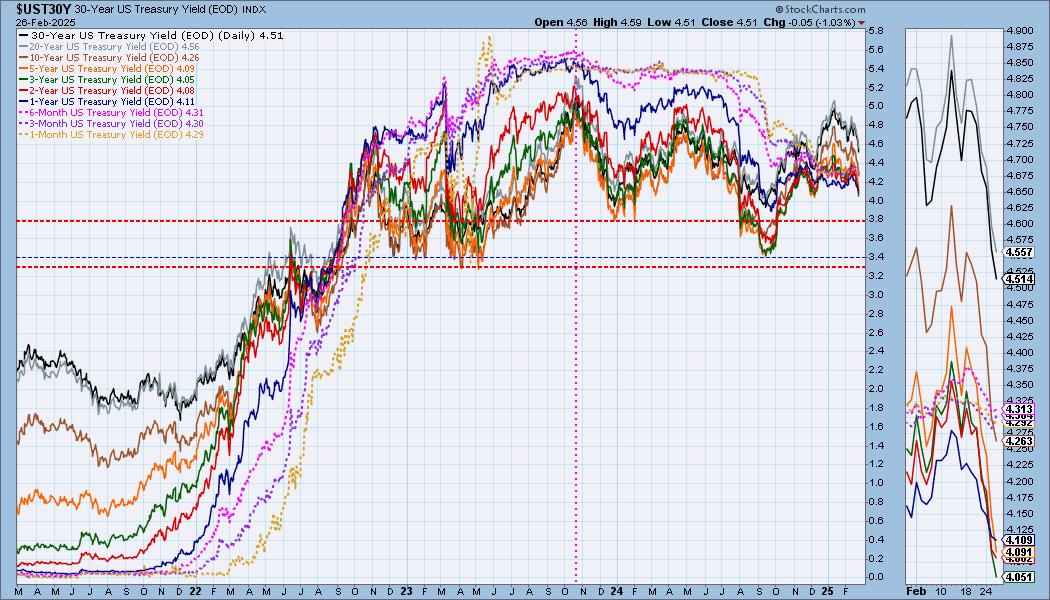1050x600 pixels.
Task: Click the red down arrow beside Chg
Action: [x=861, y=23]
